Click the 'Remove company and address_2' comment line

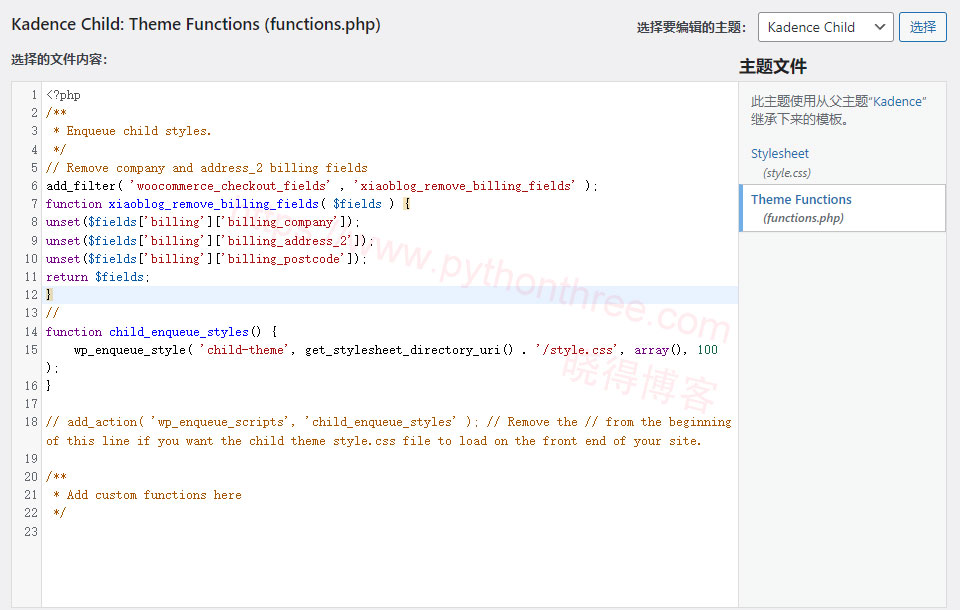point(206,168)
